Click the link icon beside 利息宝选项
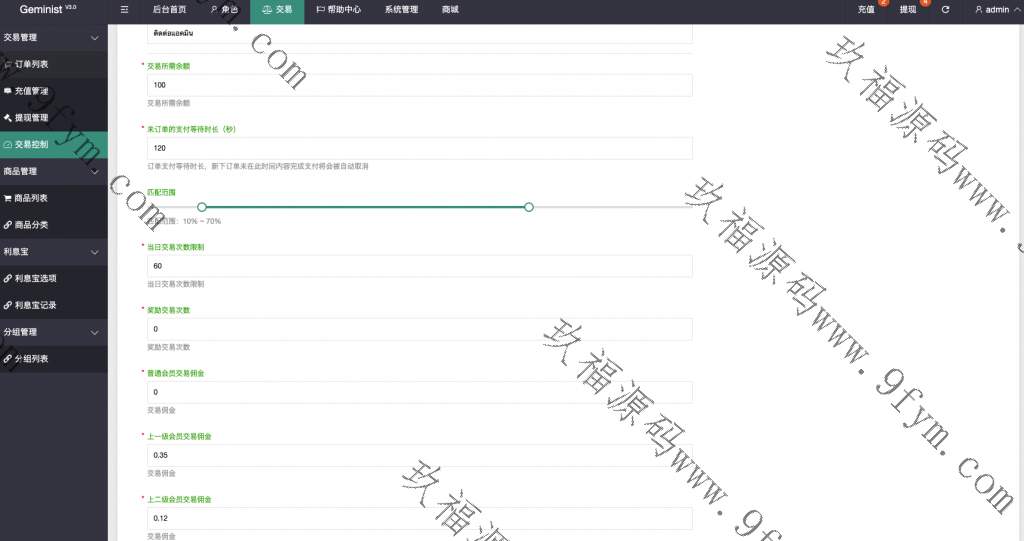The height and width of the screenshot is (541, 1024). (8, 278)
